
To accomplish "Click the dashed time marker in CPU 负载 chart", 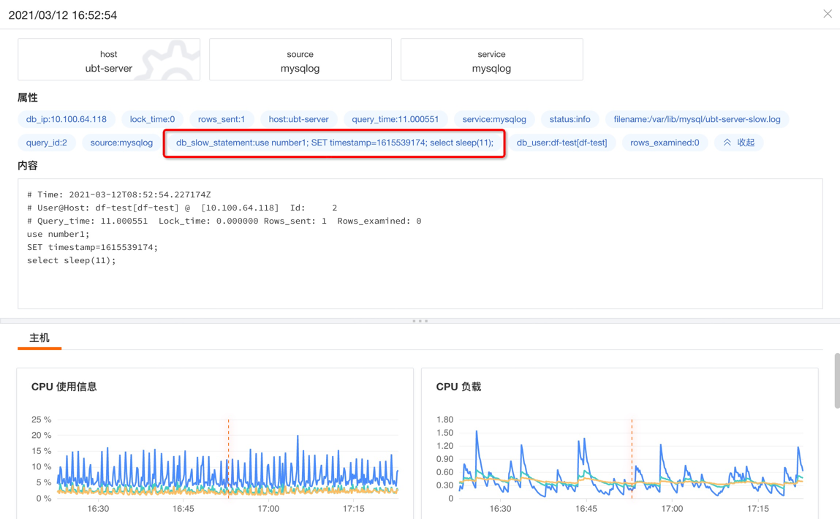I will 632,458.
